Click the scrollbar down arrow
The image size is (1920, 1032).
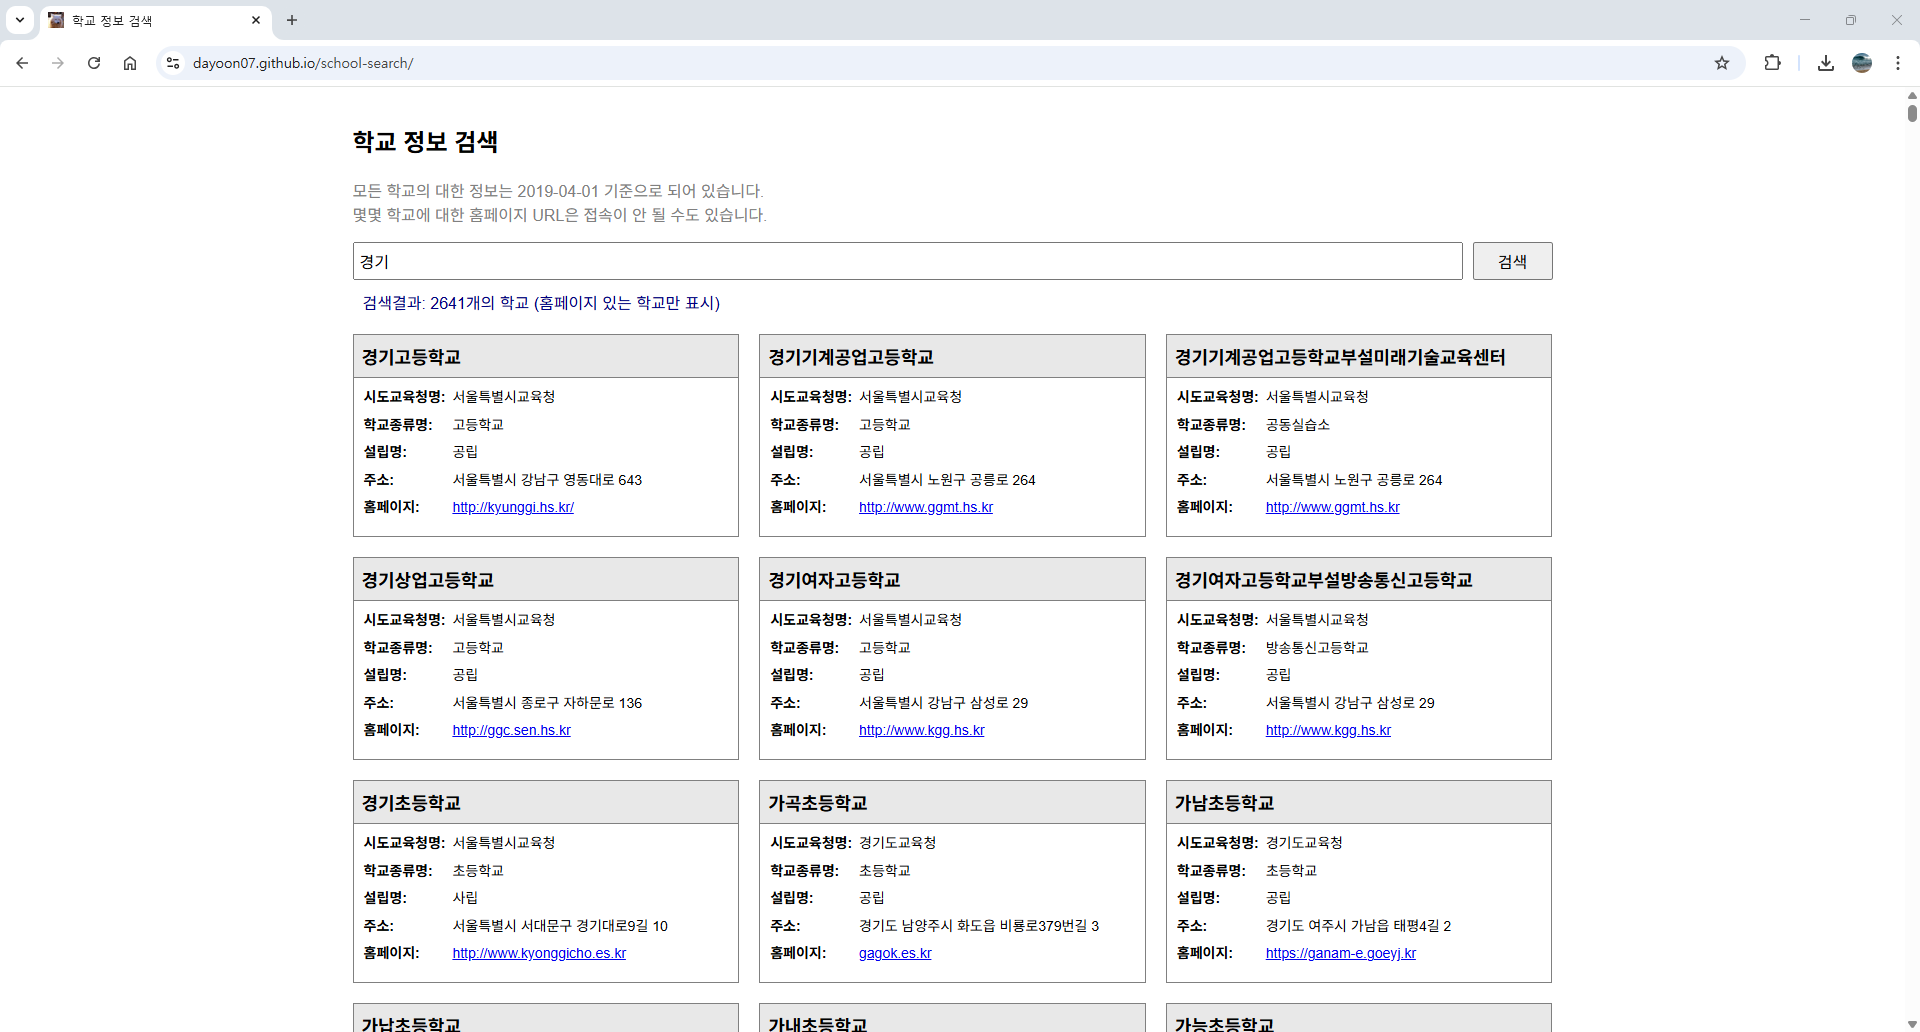tap(1912, 1024)
